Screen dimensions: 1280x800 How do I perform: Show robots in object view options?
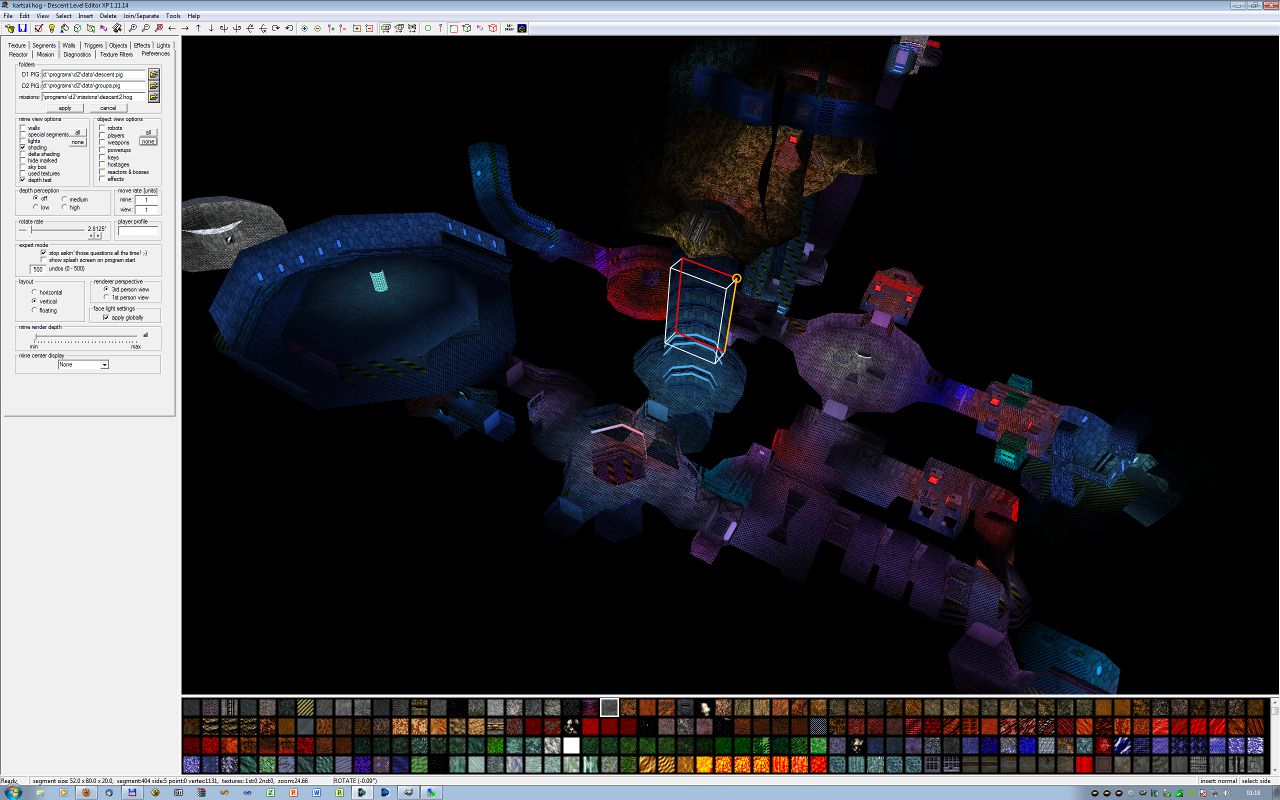[102, 128]
